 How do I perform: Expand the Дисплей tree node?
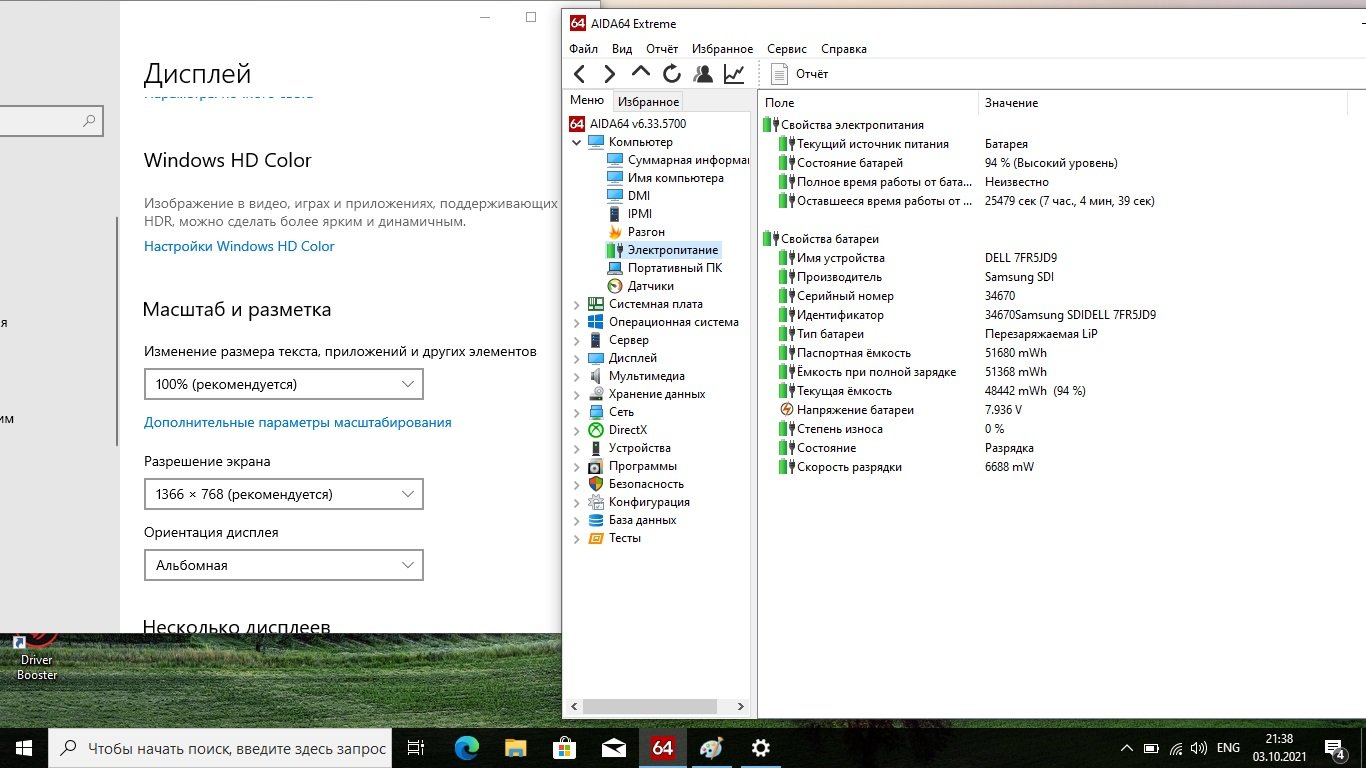[x=577, y=358]
